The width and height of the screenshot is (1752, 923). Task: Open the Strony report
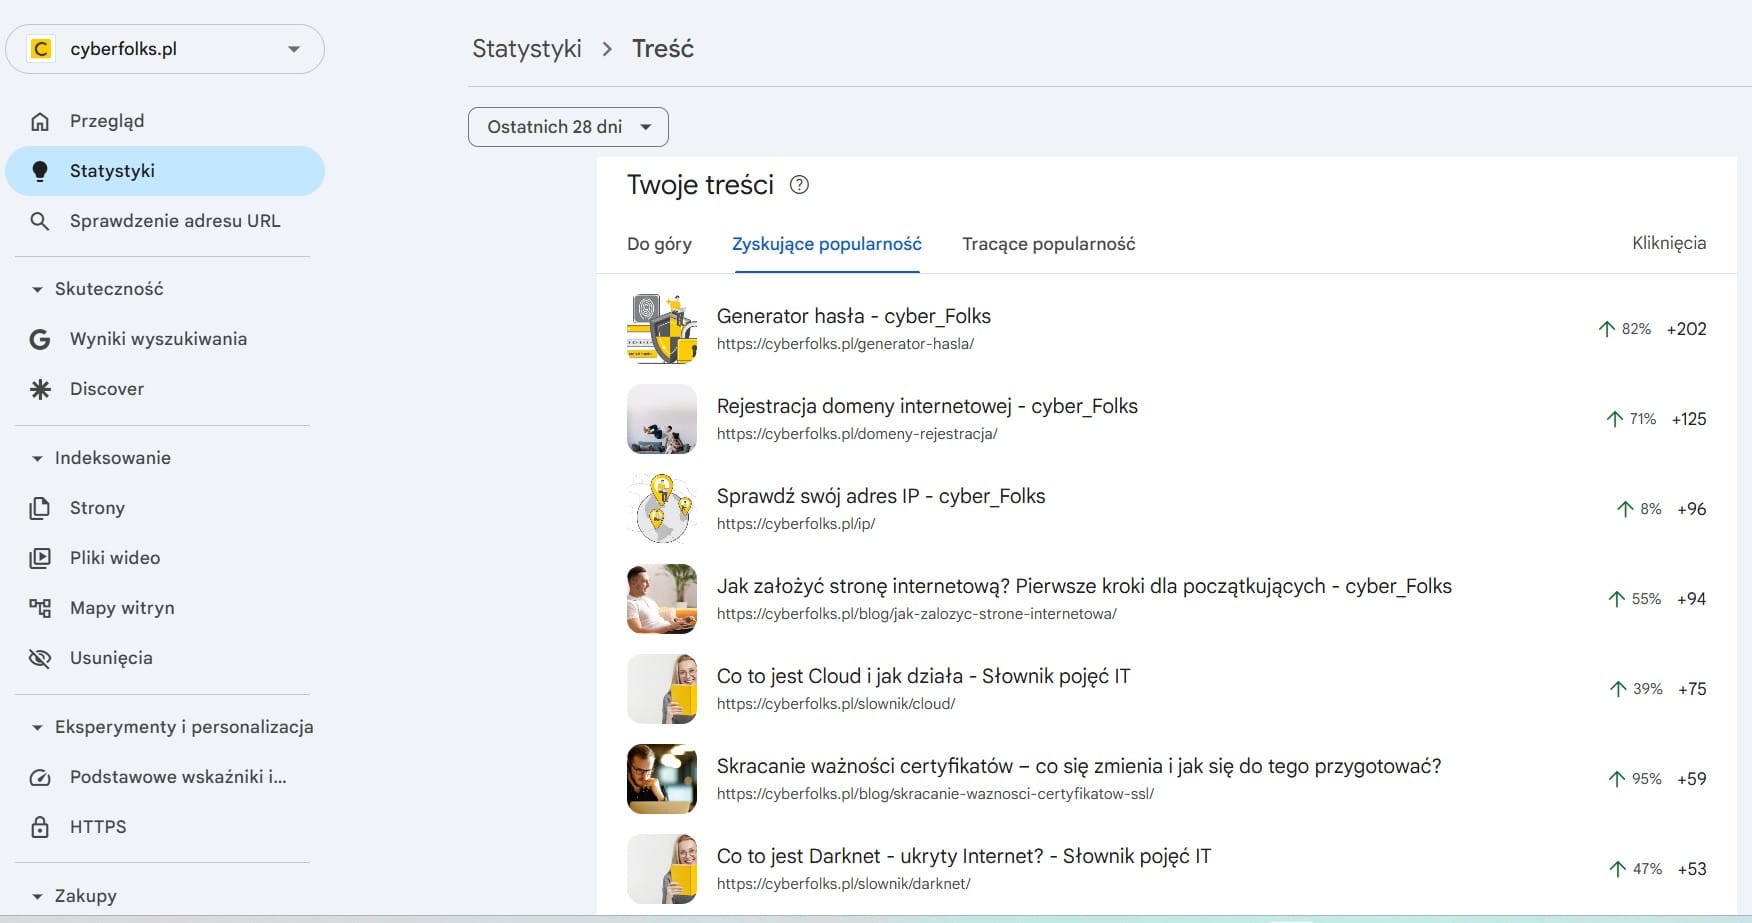coord(165,508)
